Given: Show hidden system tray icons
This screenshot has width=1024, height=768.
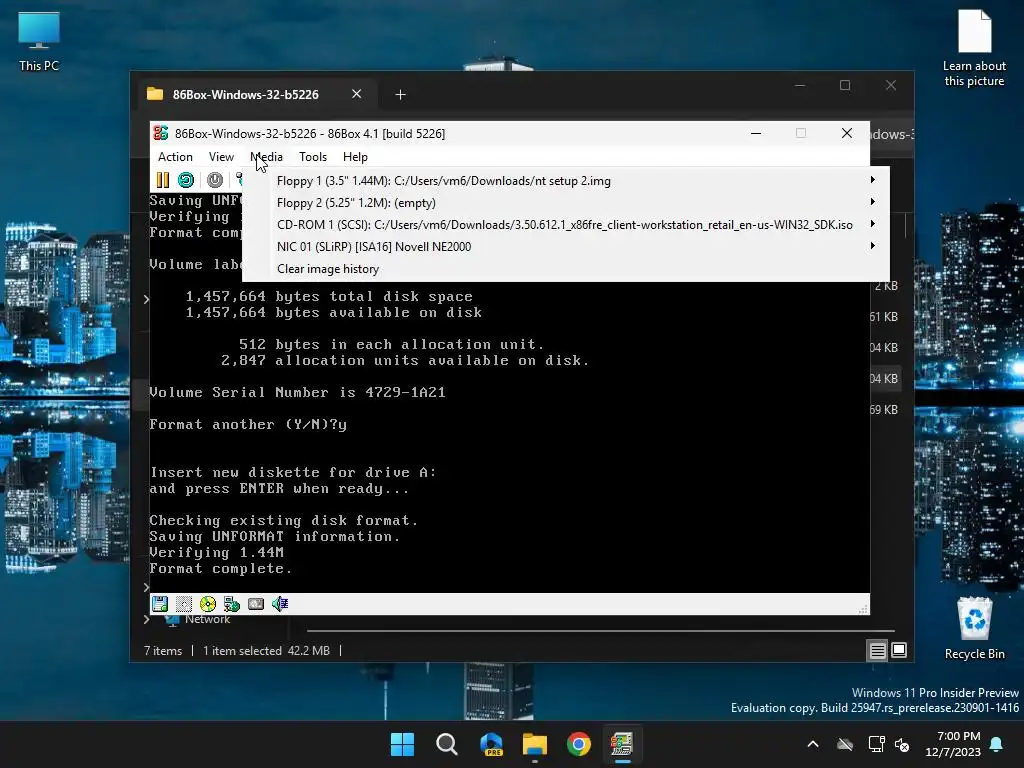Looking at the screenshot, I should (813, 744).
